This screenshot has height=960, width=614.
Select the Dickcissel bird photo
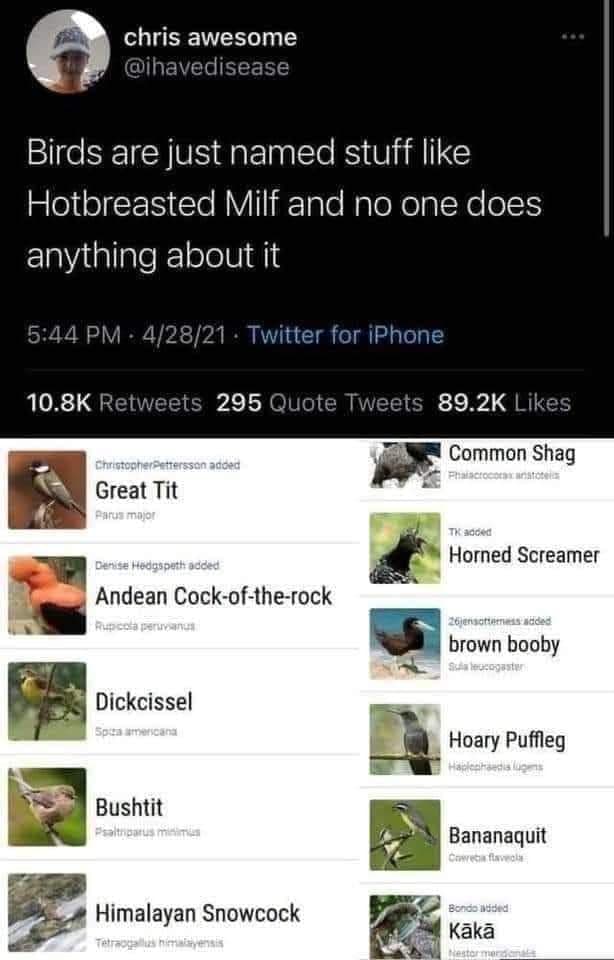[46, 701]
